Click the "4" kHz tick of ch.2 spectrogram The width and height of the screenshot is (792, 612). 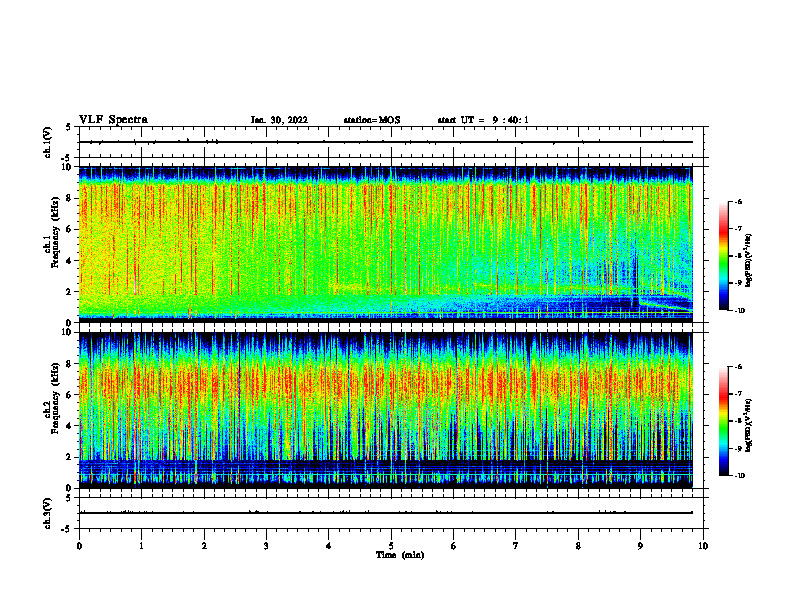coord(70,426)
